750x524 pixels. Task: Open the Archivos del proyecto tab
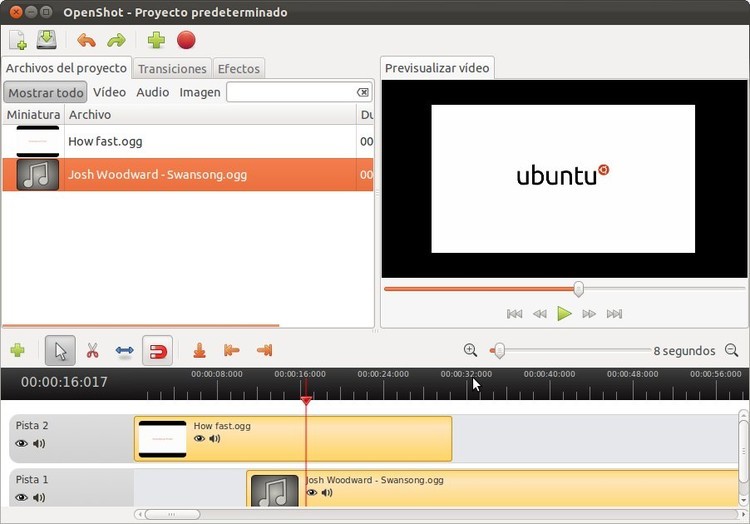(66, 68)
